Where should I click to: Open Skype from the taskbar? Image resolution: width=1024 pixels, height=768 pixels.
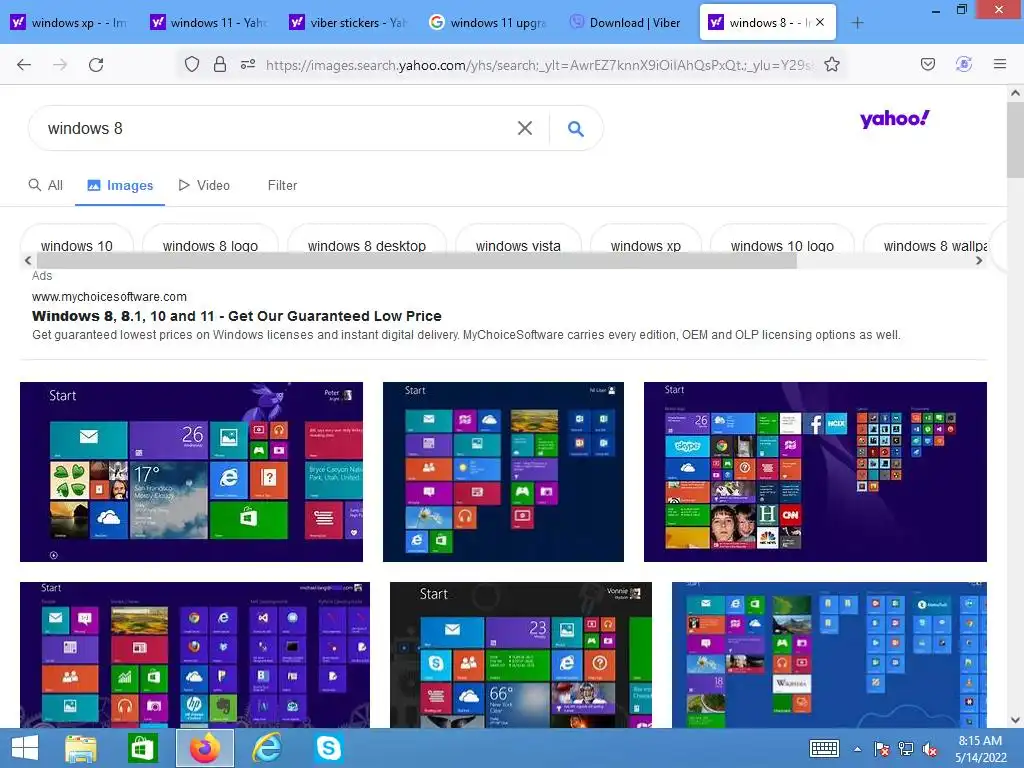328,748
